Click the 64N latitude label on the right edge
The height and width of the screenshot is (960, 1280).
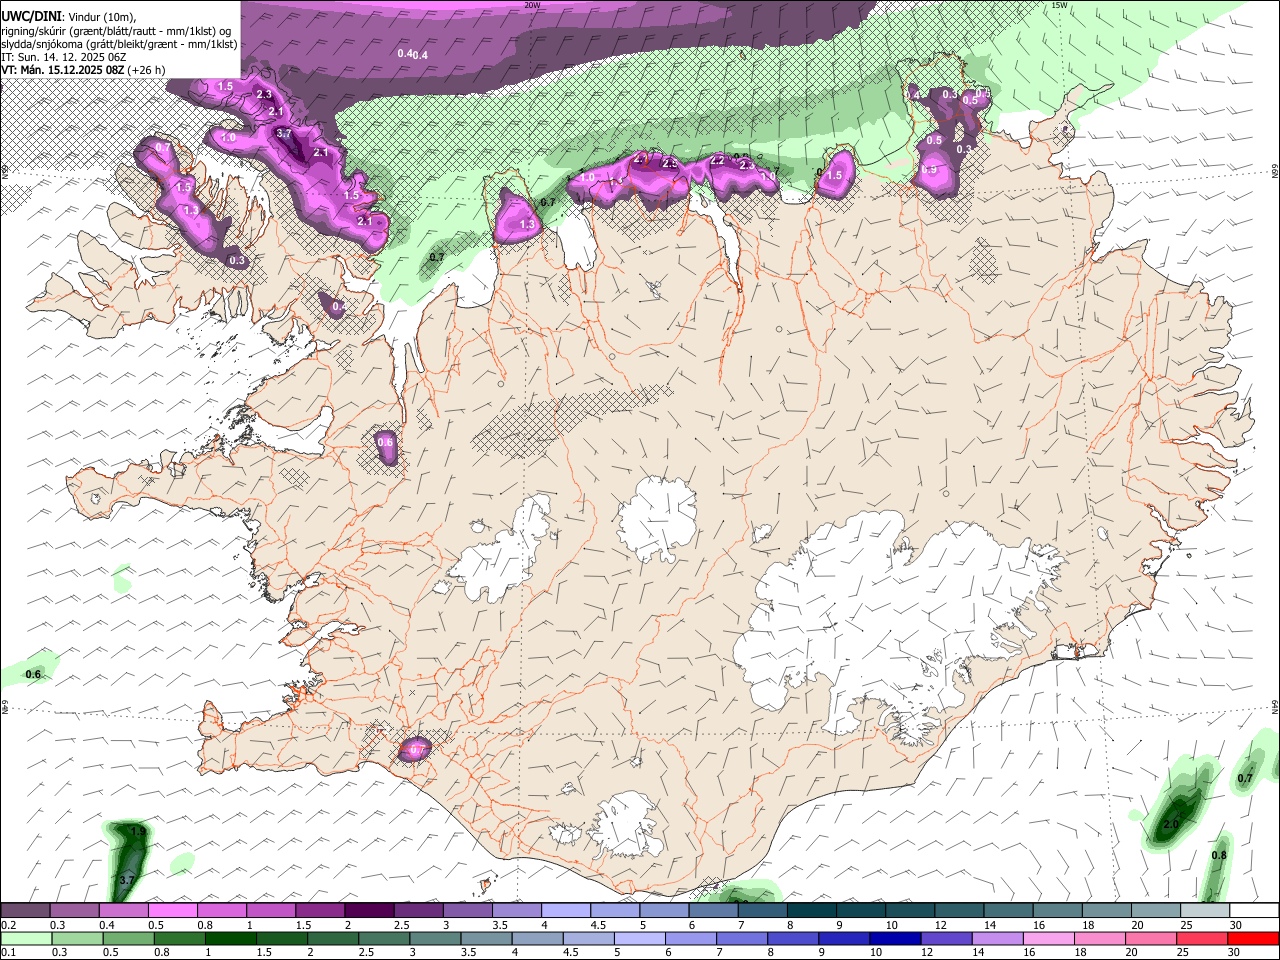pyautogui.click(x=1275, y=707)
